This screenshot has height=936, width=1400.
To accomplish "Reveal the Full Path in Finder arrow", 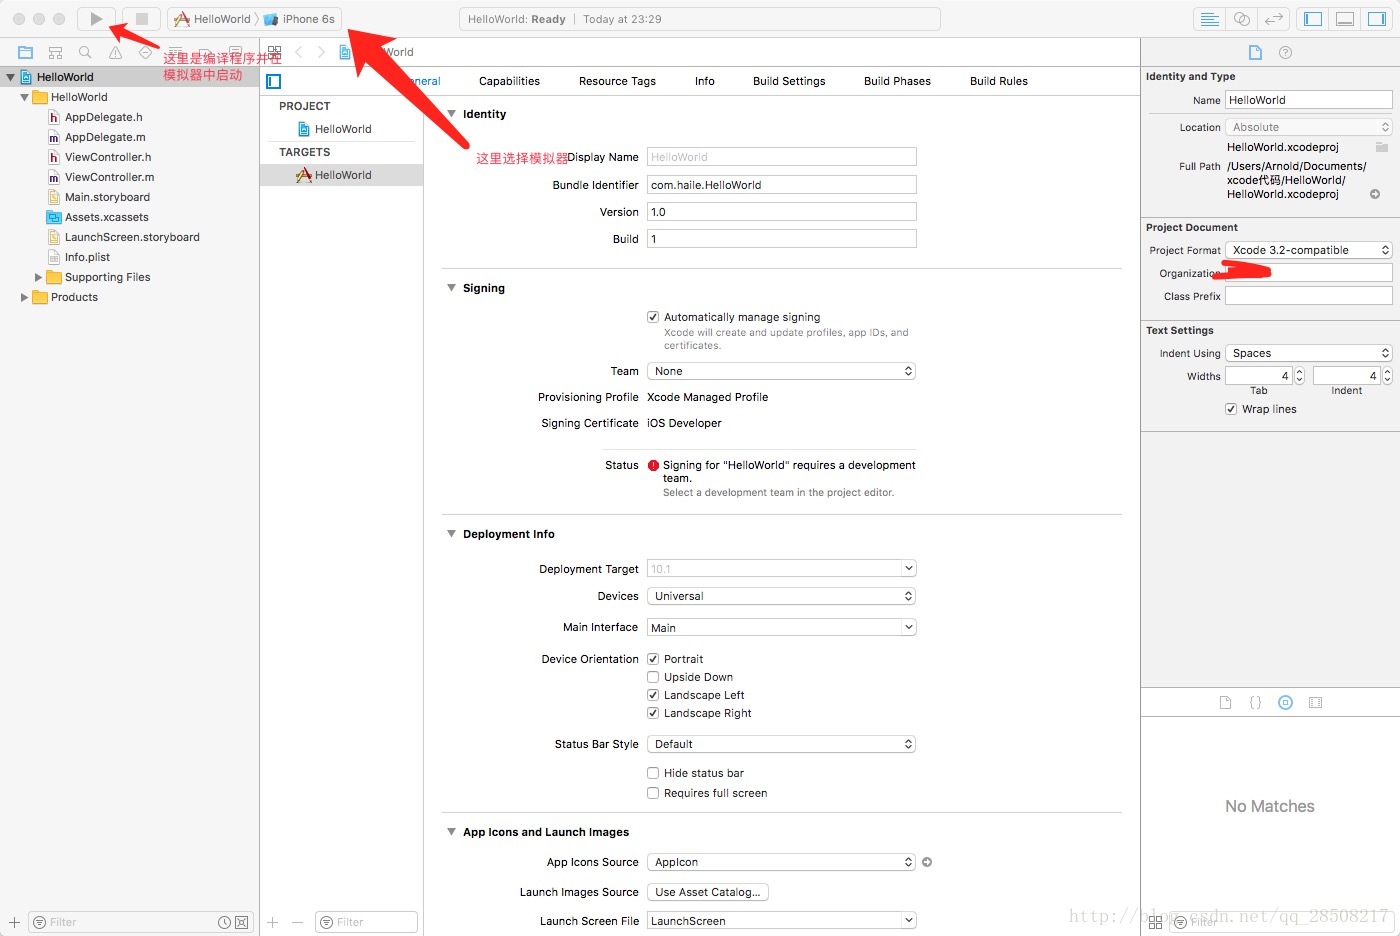I will 1375,194.
